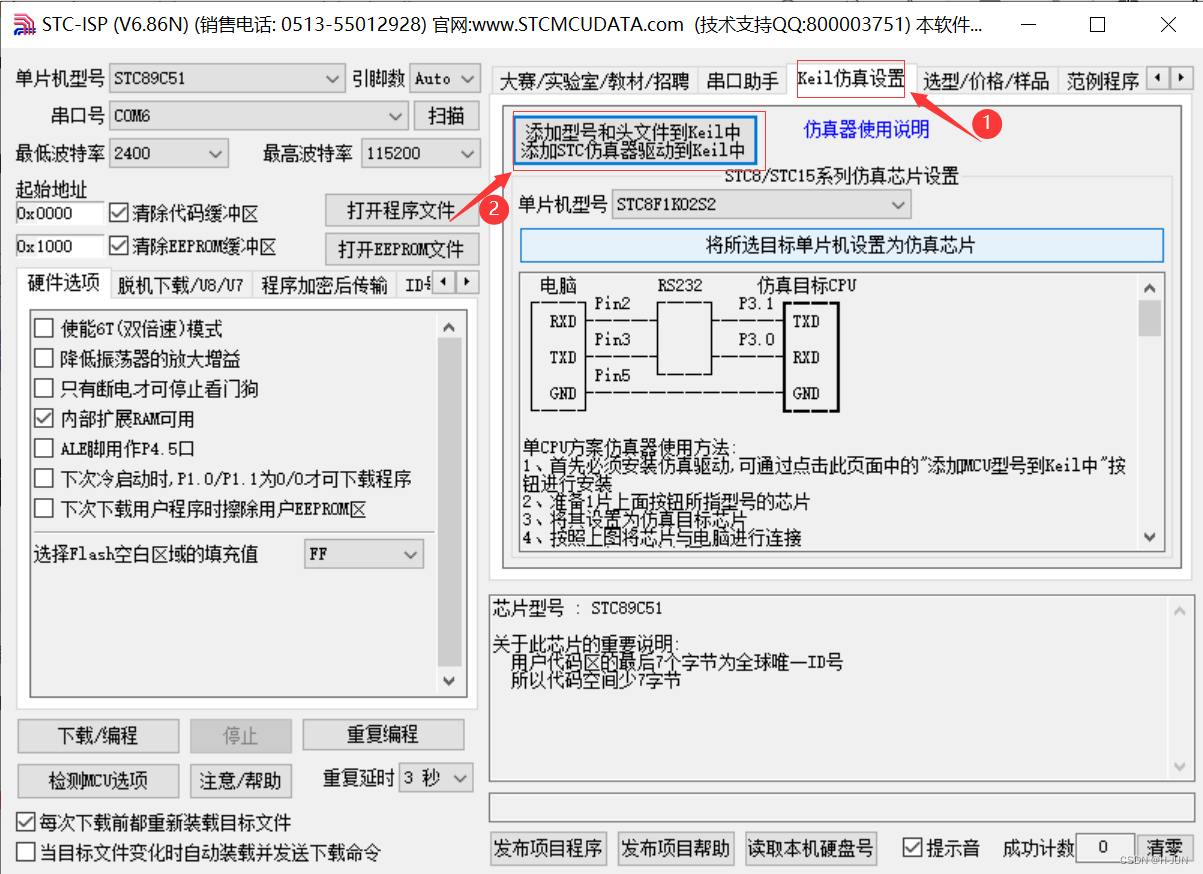Click add model and header files to Keil button
Viewport: 1203px width, 874px height.
click(634, 141)
